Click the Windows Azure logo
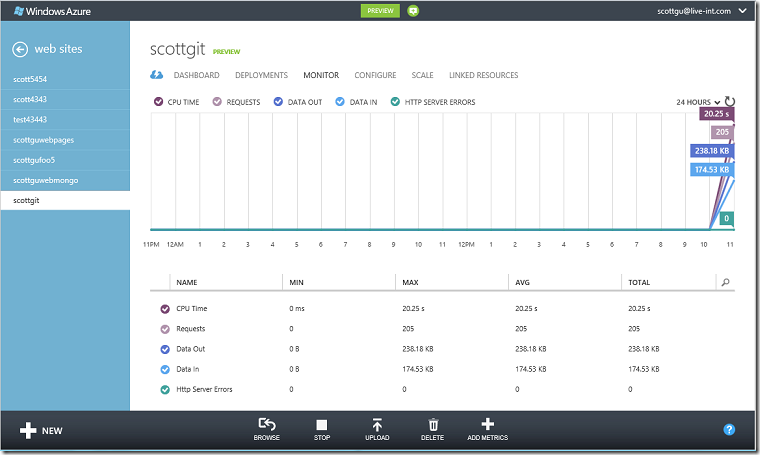This screenshot has height=455, width=760. coord(52,11)
